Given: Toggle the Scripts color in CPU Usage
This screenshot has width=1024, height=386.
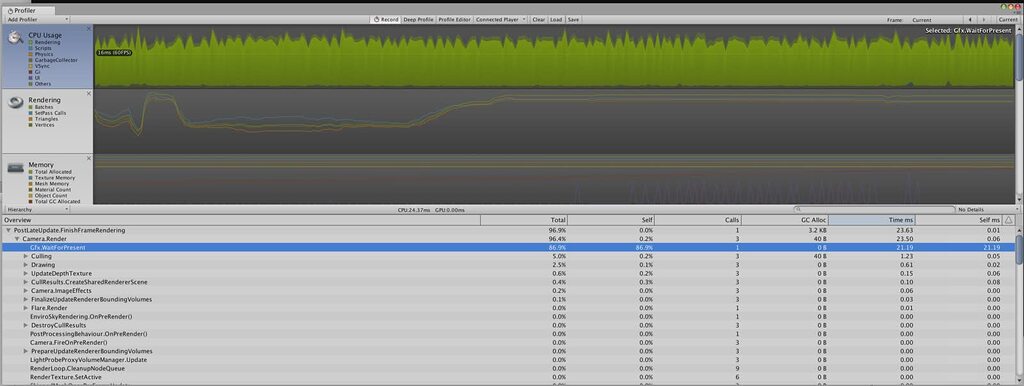Looking at the screenshot, I should point(43,48).
